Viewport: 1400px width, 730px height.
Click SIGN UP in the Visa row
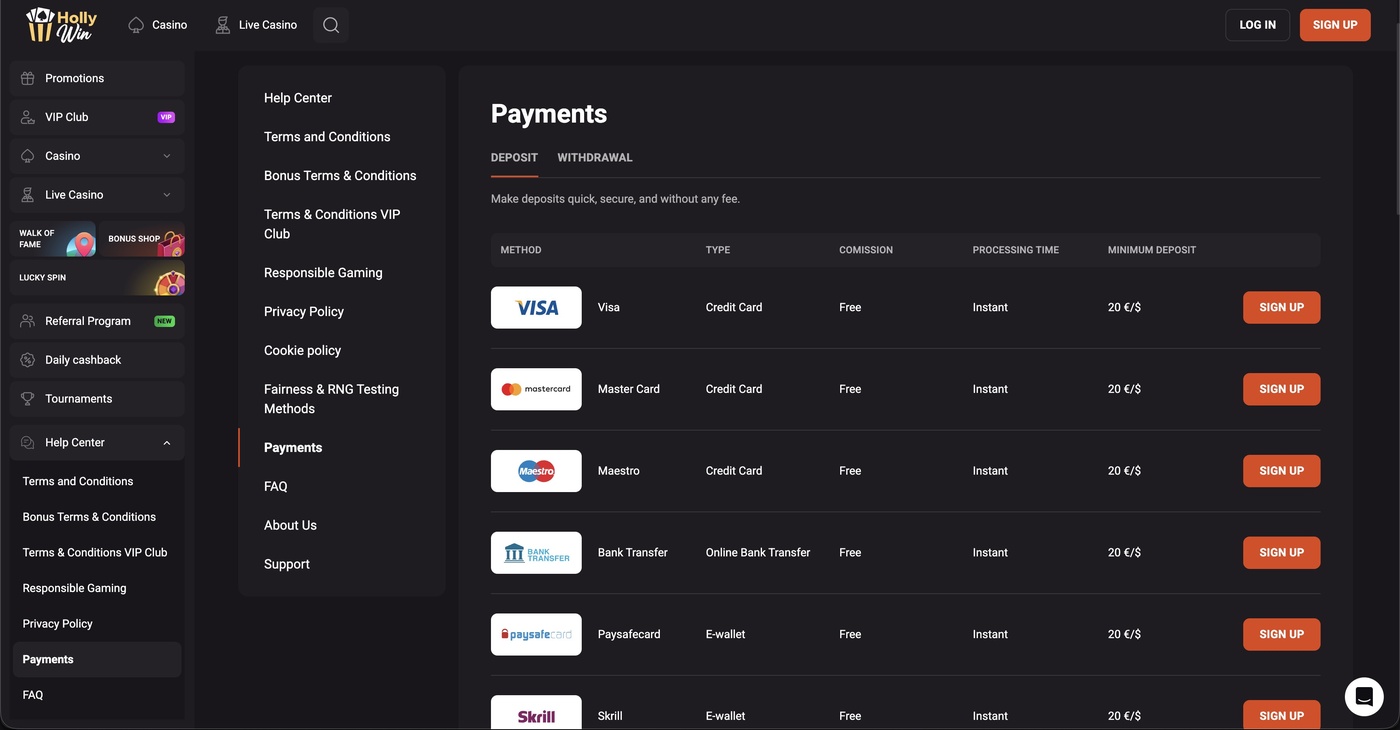click(x=1281, y=308)
